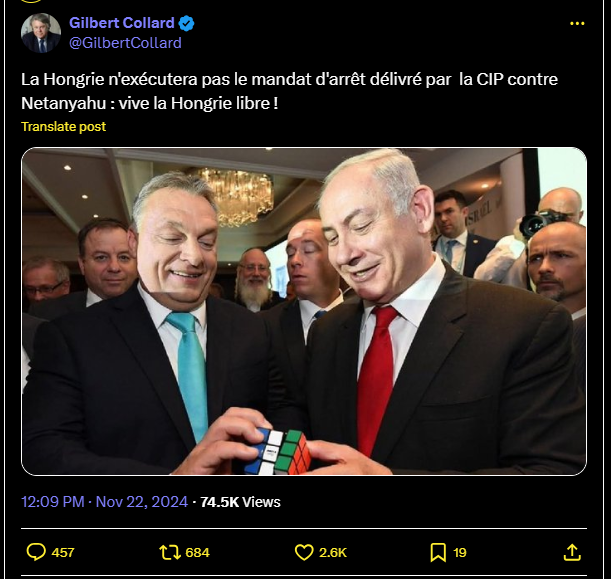Image resolution: width=611 pixels, height=579 pixels.
Task: Like the post with heart icon
Action: [x=304, y=552]
